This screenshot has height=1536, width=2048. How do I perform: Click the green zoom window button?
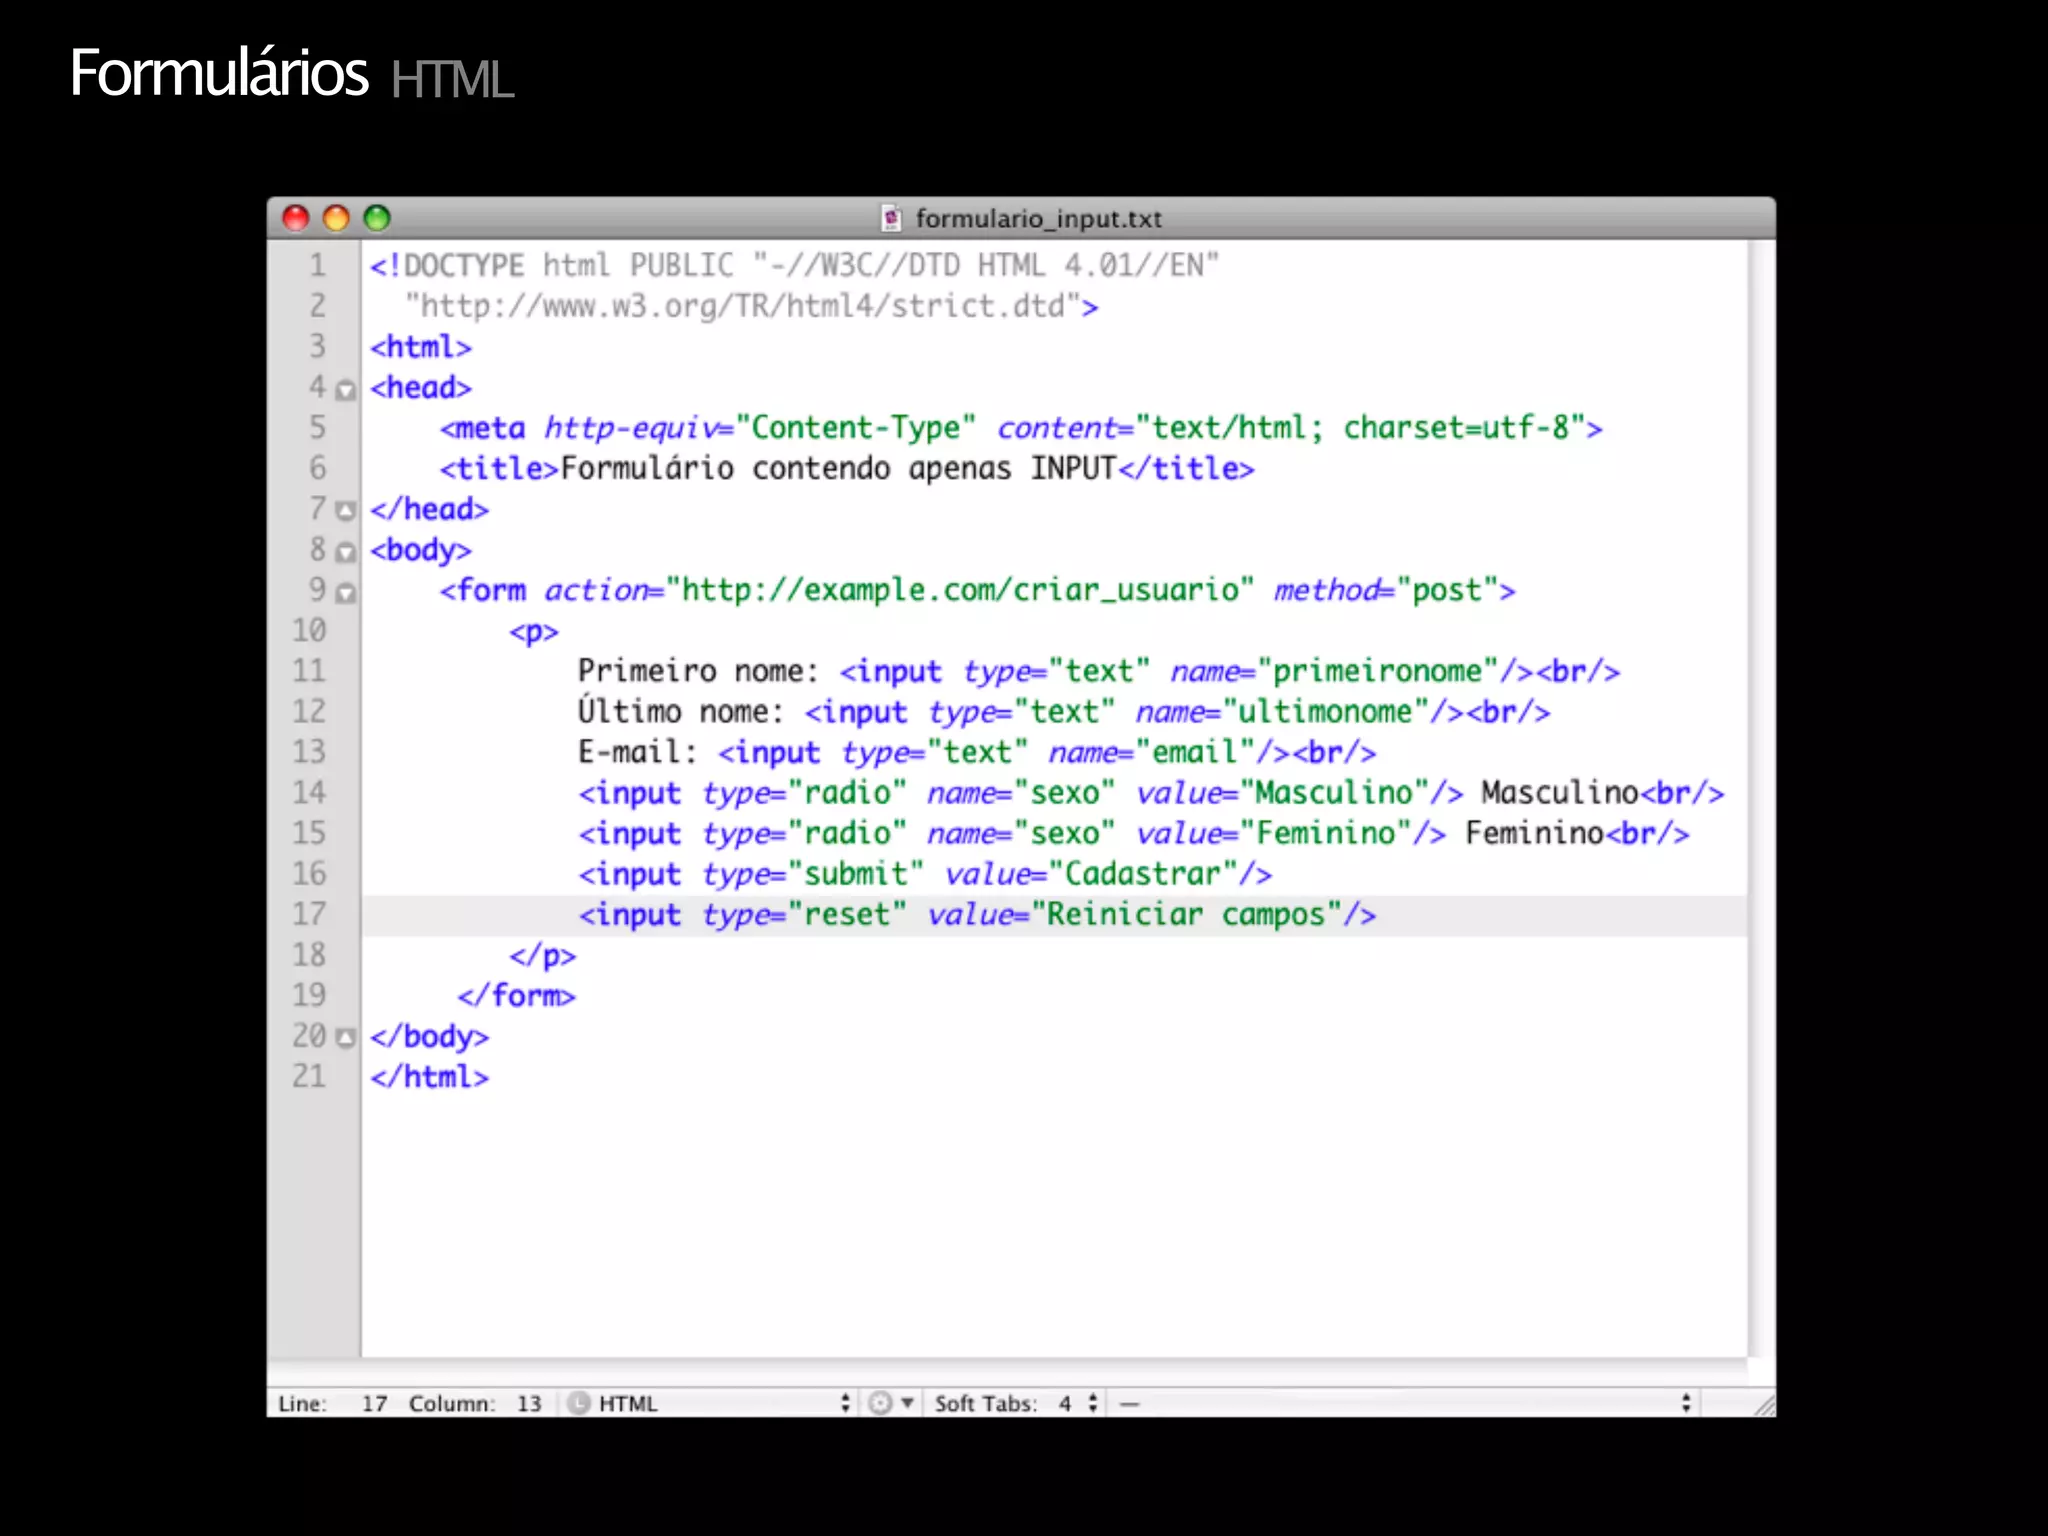[x=377, y=217]
